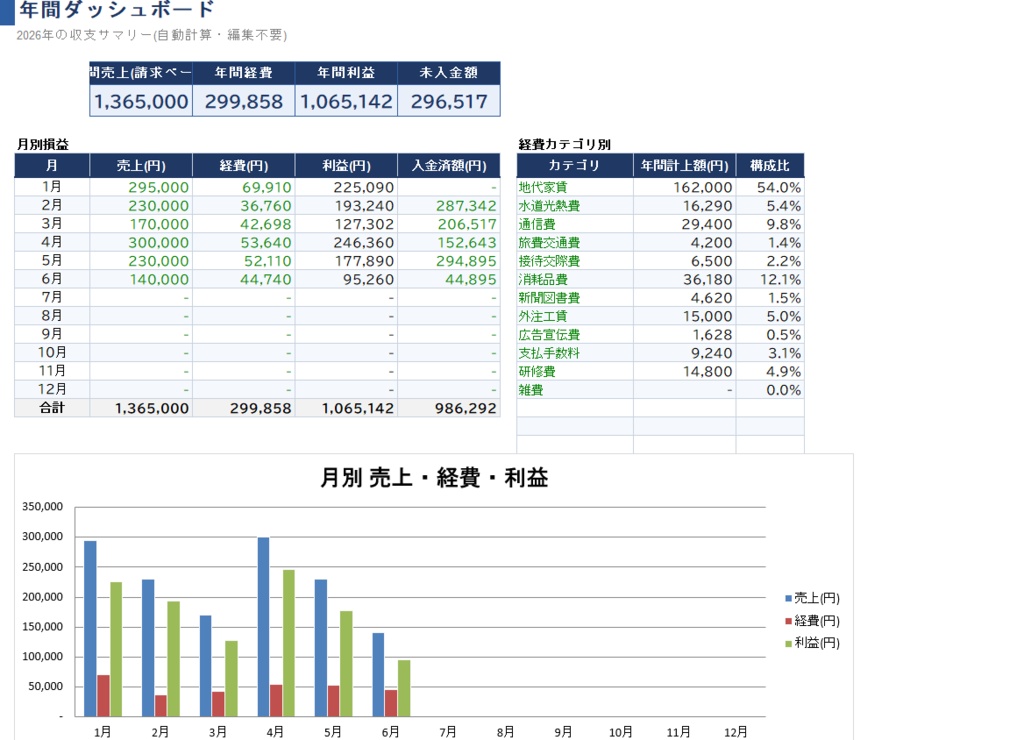Select the 140,000 sales cell for 6月
This screenshot has width=1024, height=740.
[141, 279]
